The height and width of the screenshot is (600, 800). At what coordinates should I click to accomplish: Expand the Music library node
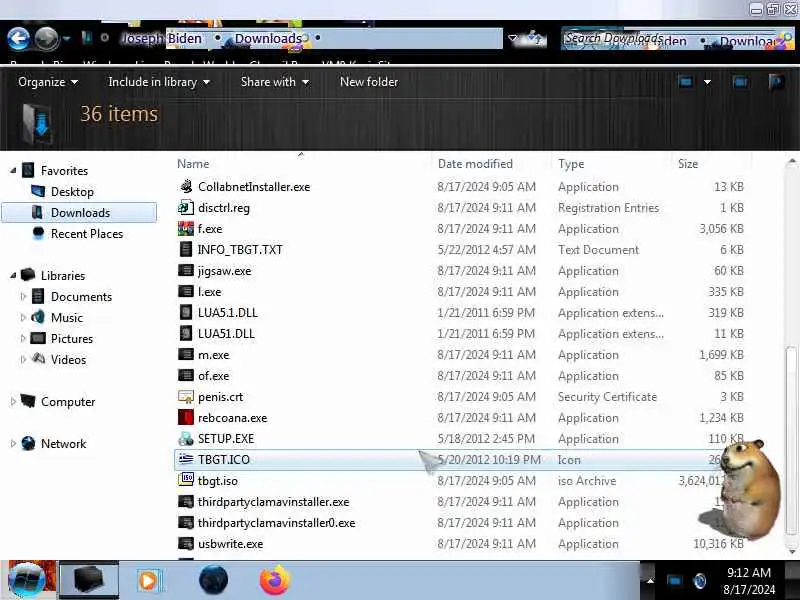[23, 317]
